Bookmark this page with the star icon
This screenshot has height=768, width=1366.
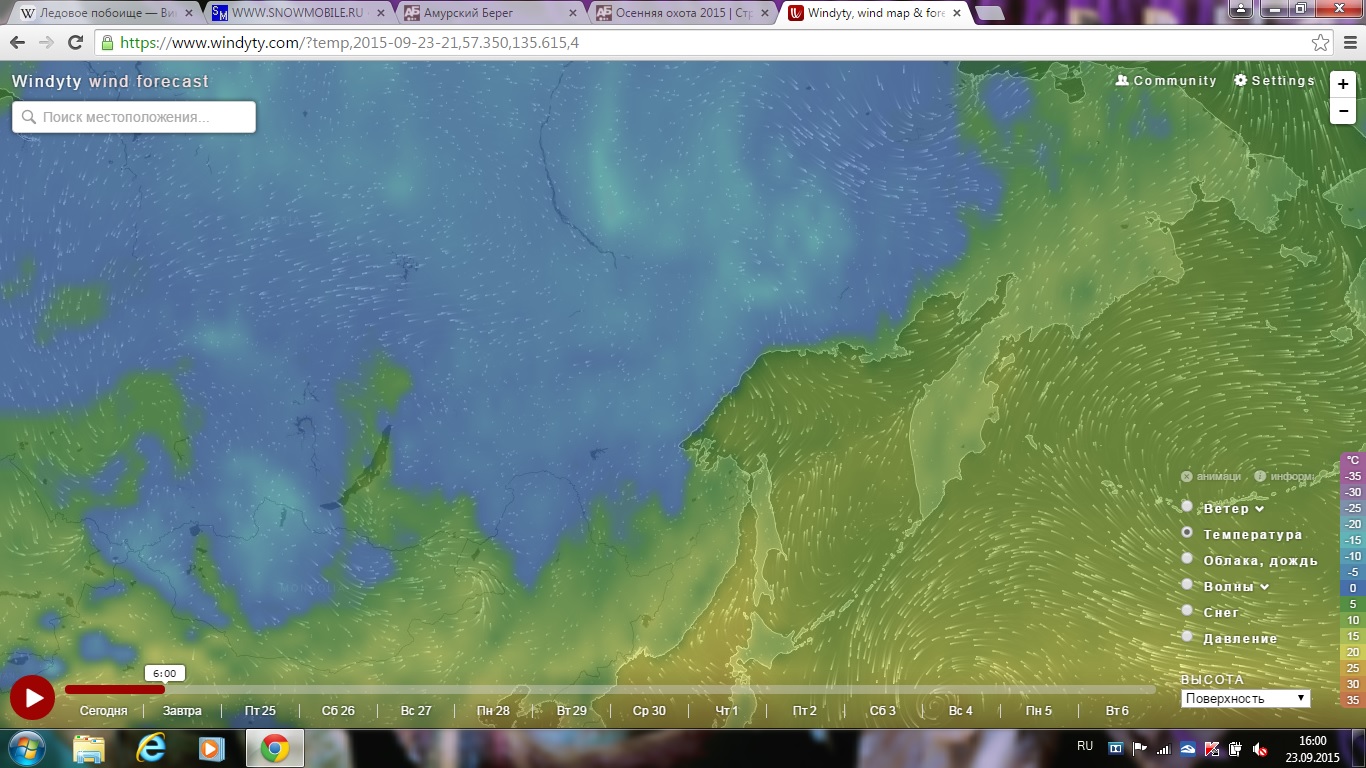click(1321, 43)
